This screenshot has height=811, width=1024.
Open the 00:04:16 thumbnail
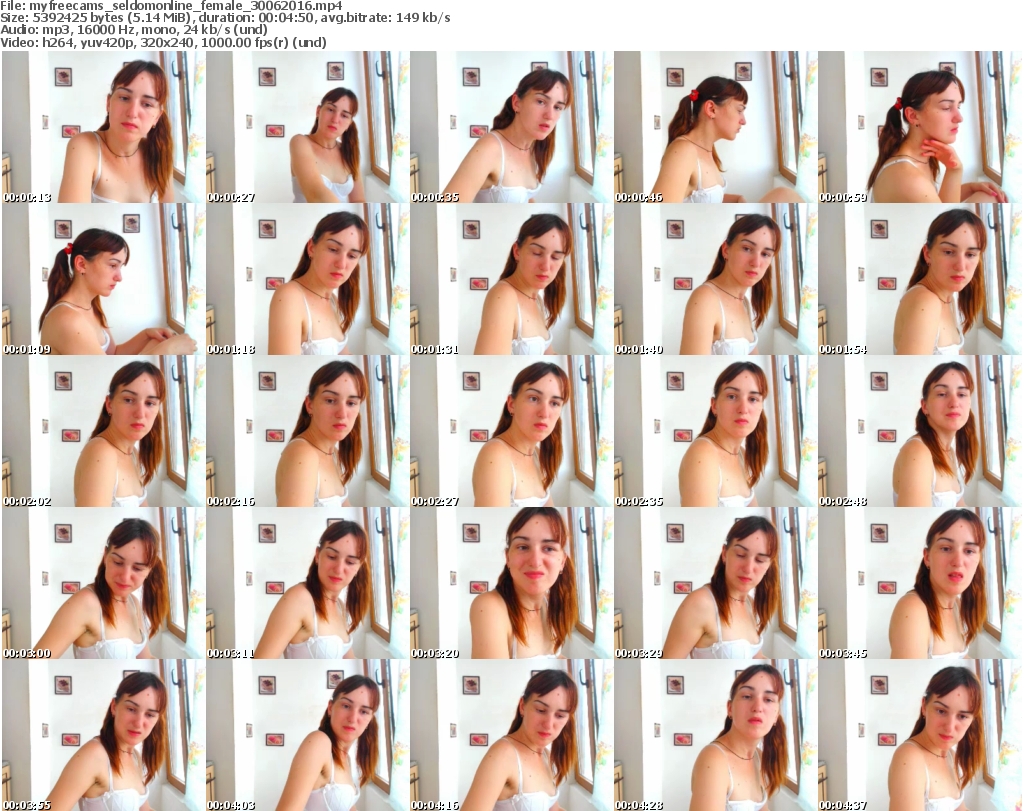[x=511, y=736]
